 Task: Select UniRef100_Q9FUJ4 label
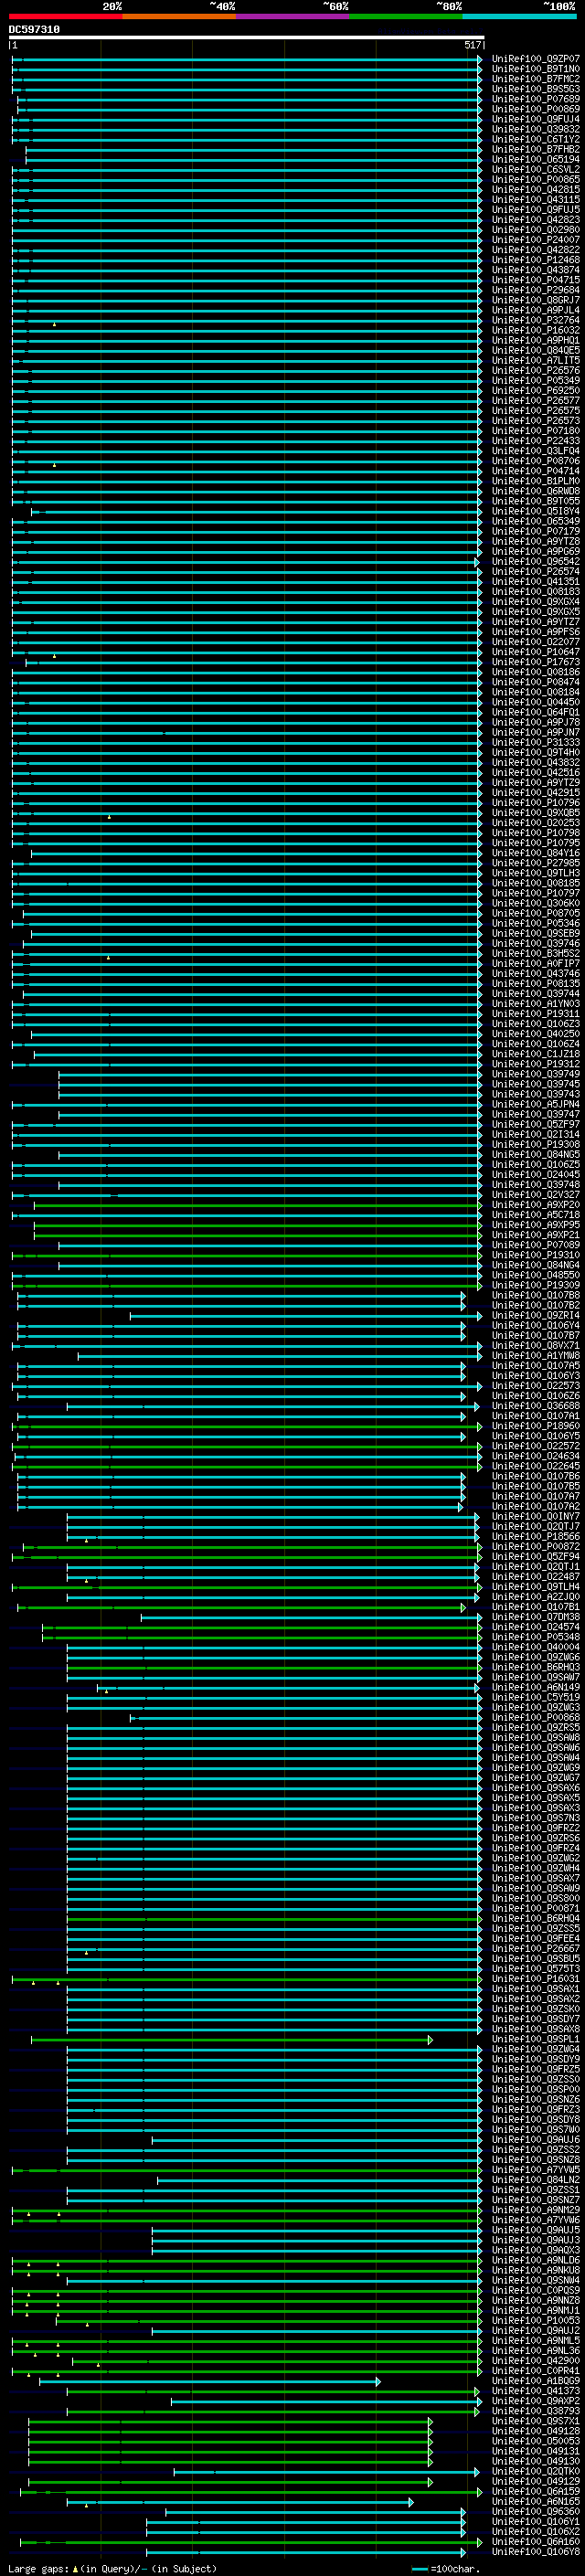pyautogui.click(x=536, y=119)
